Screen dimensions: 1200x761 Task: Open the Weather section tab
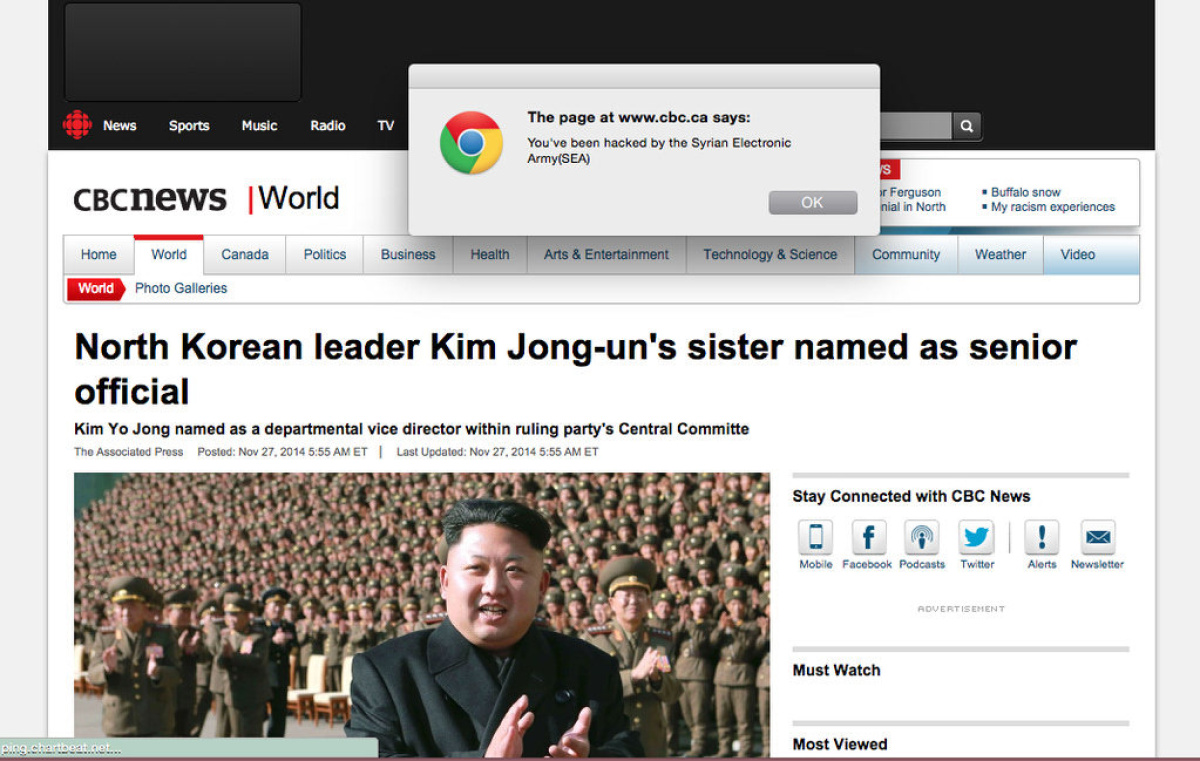point(1001,255)
